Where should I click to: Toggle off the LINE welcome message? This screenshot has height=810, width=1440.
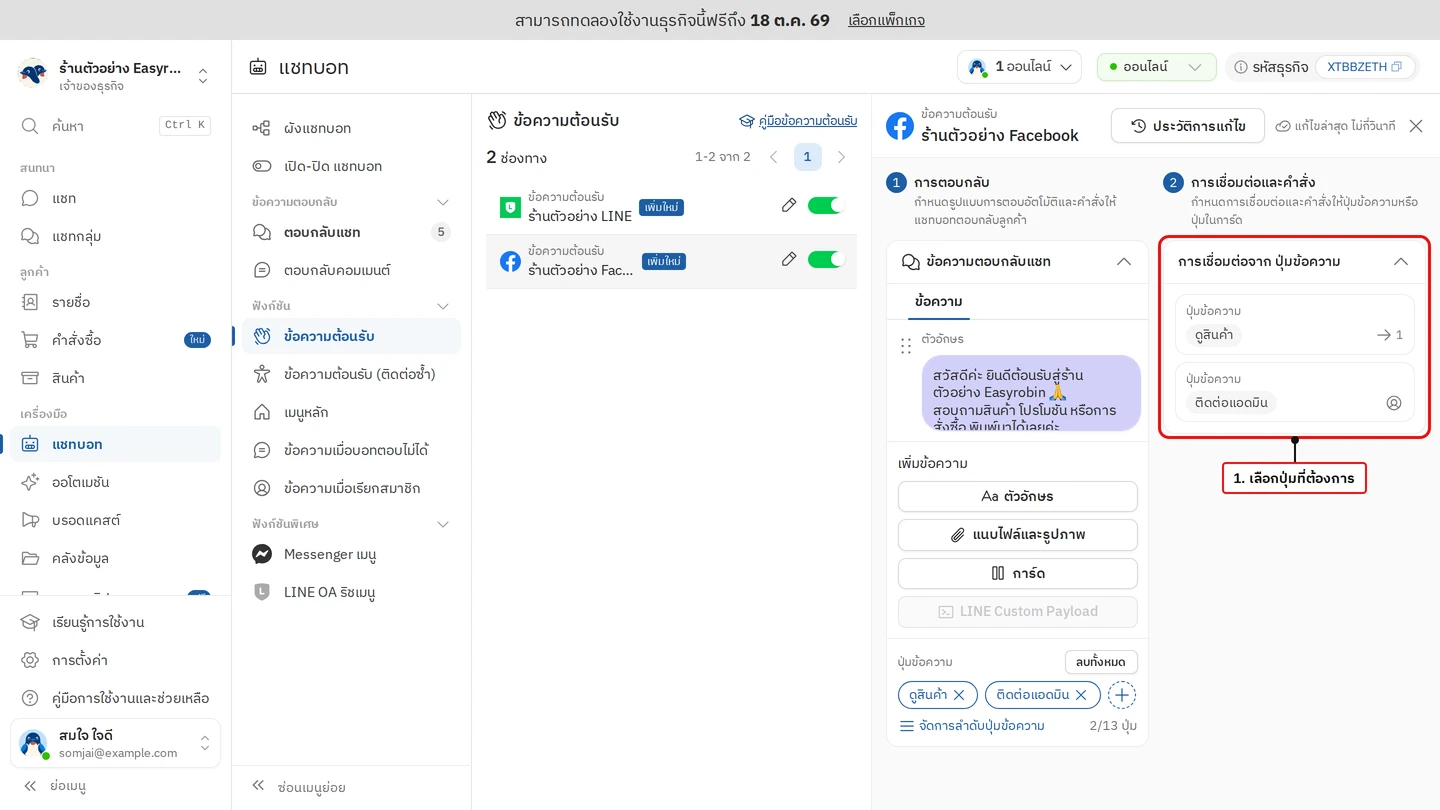(x=826, y=205)
